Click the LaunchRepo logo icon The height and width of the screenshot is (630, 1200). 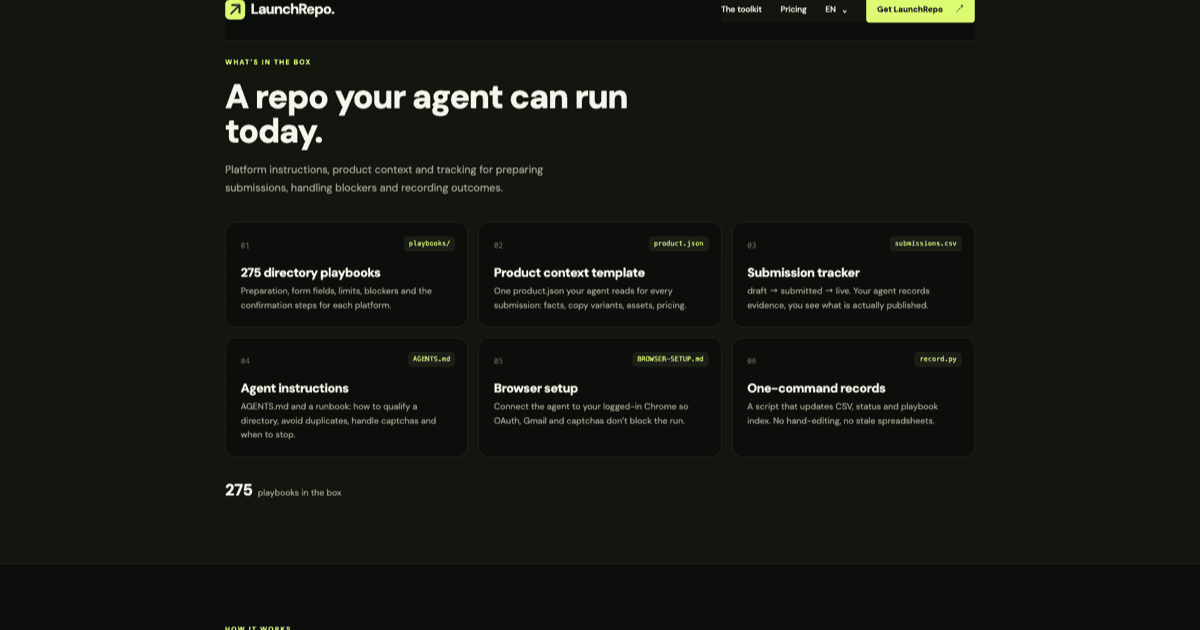pyautogui.click(x=235, y=9)
